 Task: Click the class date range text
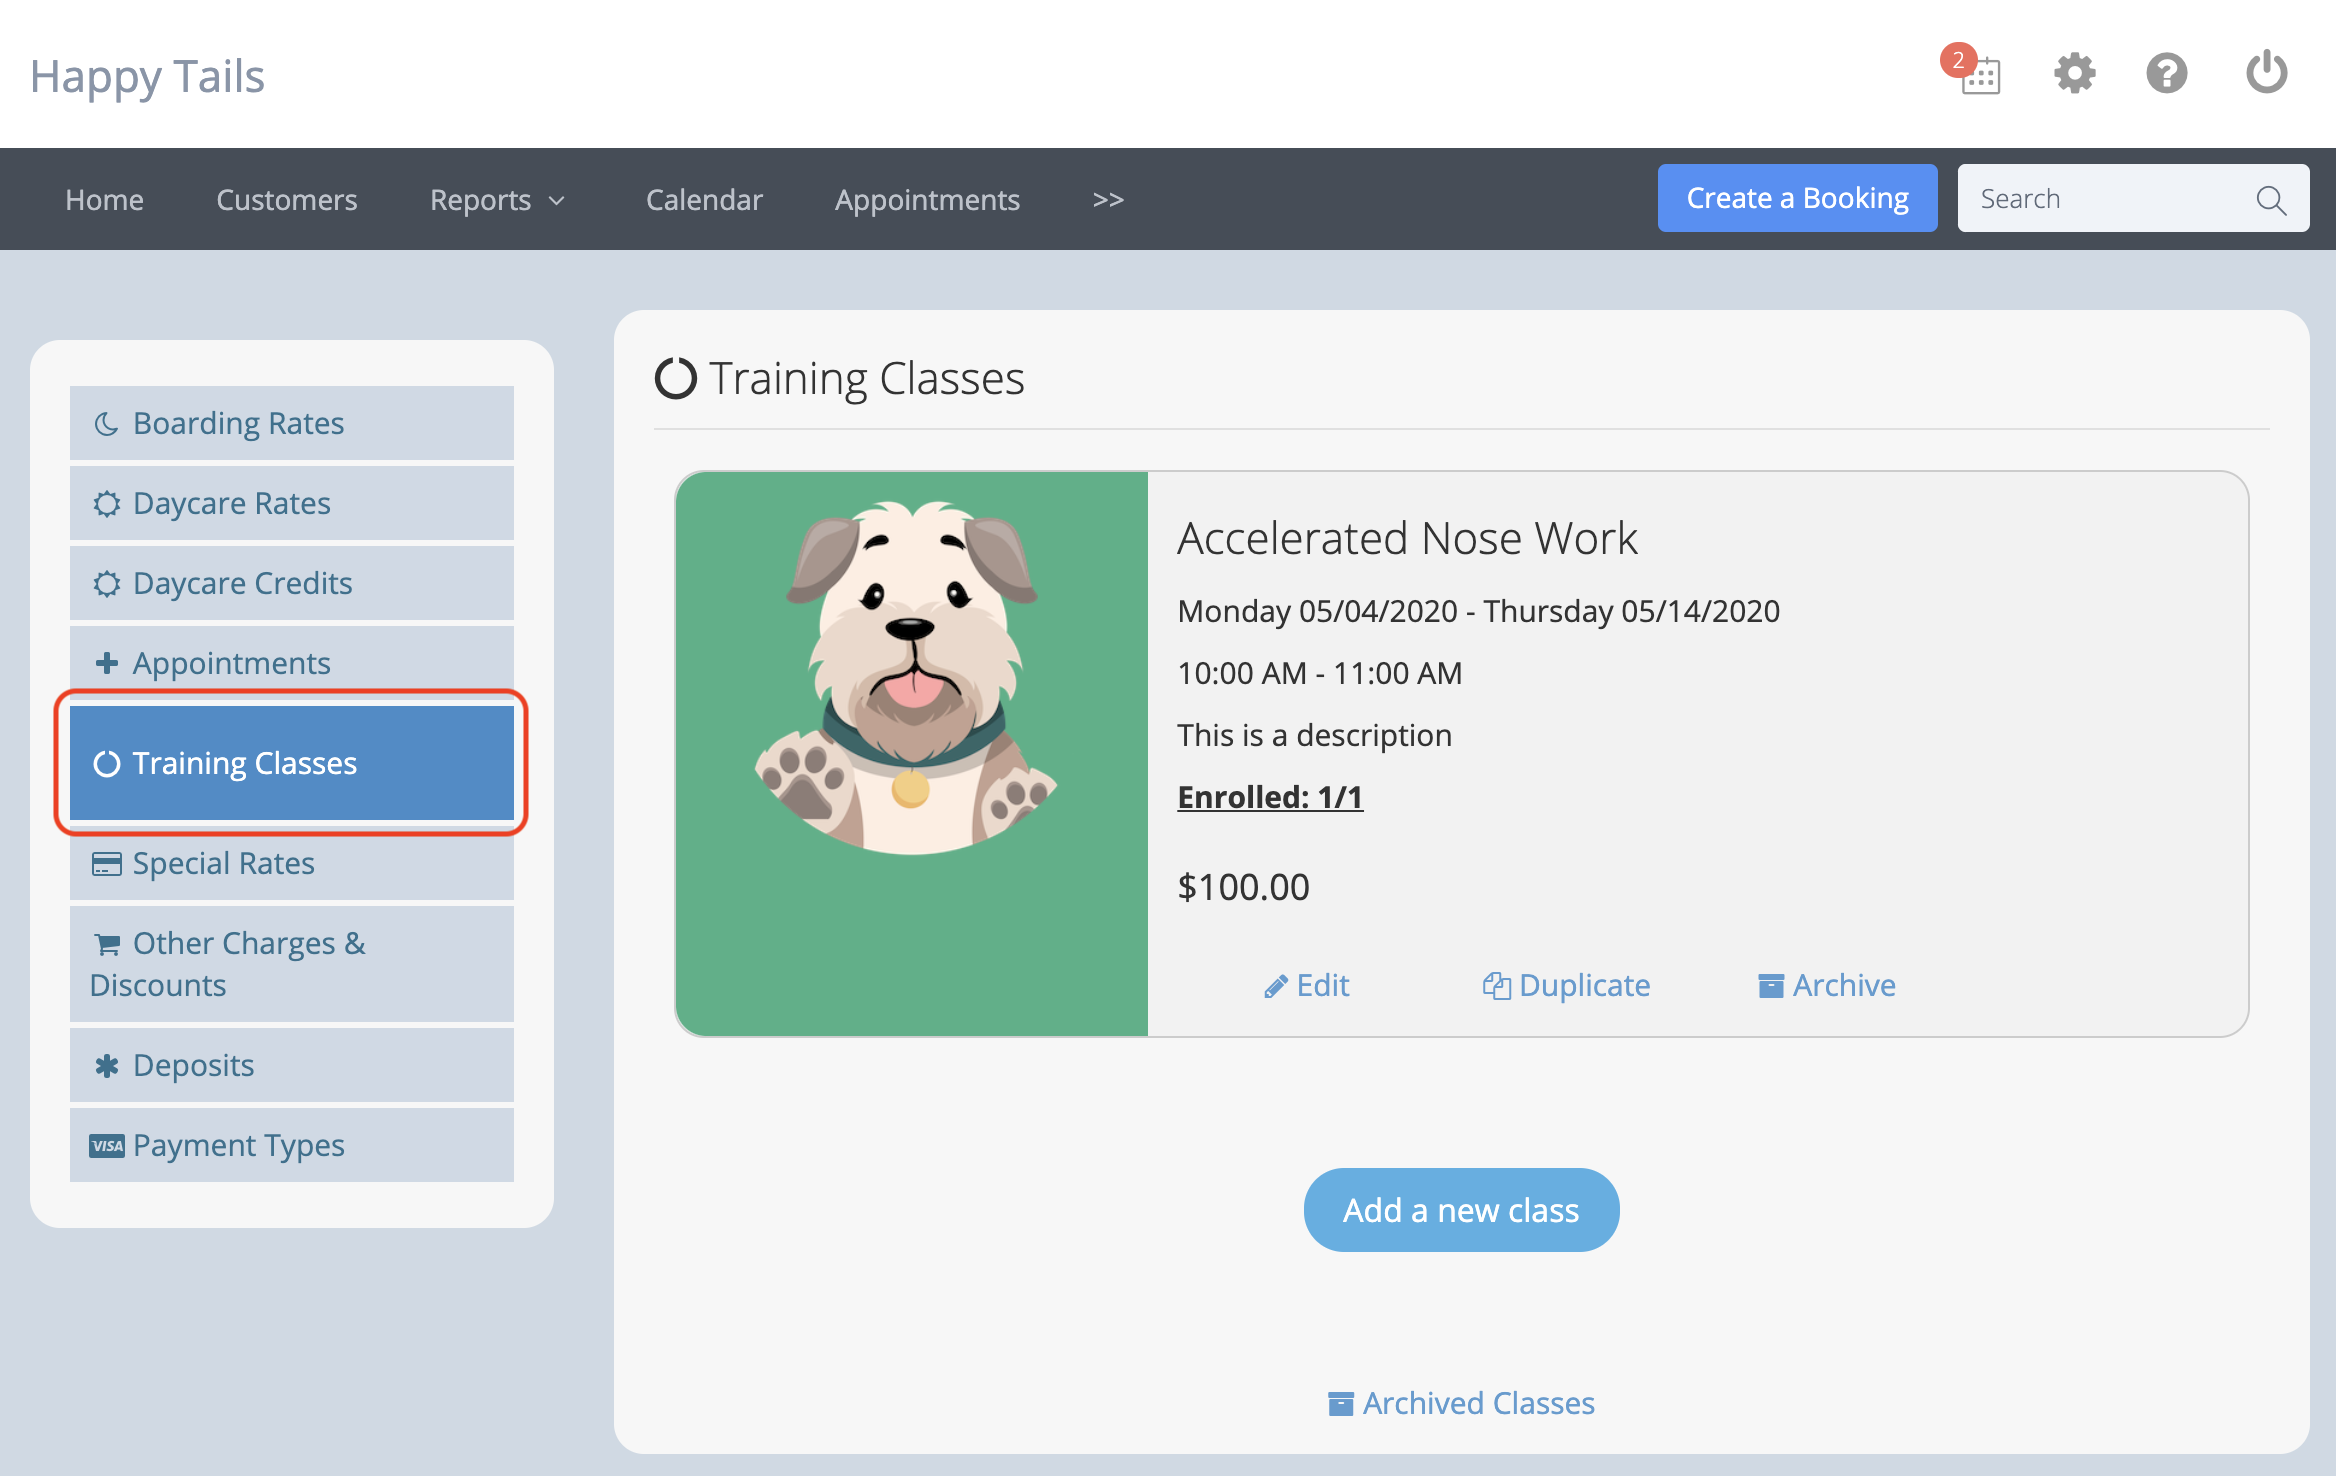pos(1478,611)
